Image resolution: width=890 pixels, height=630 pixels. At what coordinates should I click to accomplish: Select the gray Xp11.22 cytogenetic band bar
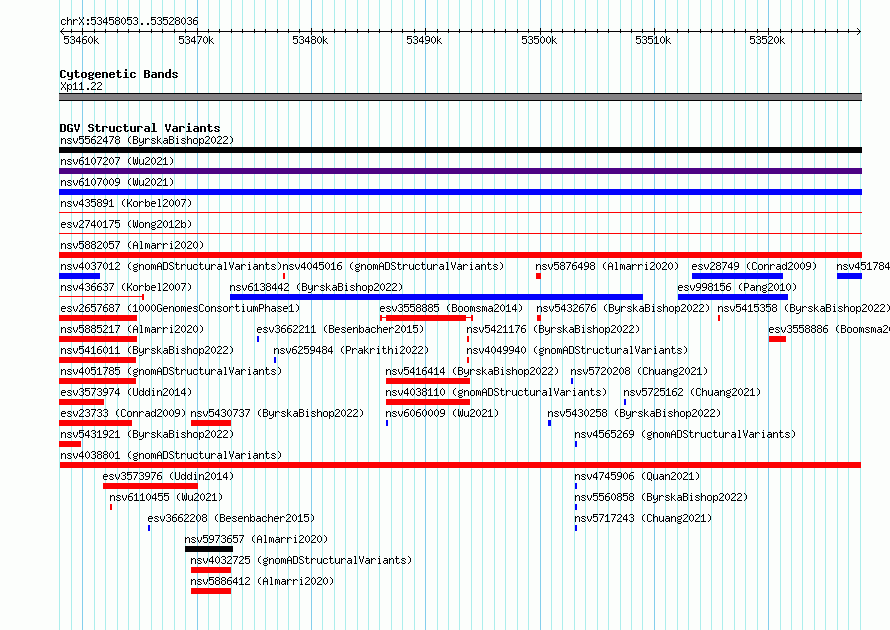tap(460, 97)
